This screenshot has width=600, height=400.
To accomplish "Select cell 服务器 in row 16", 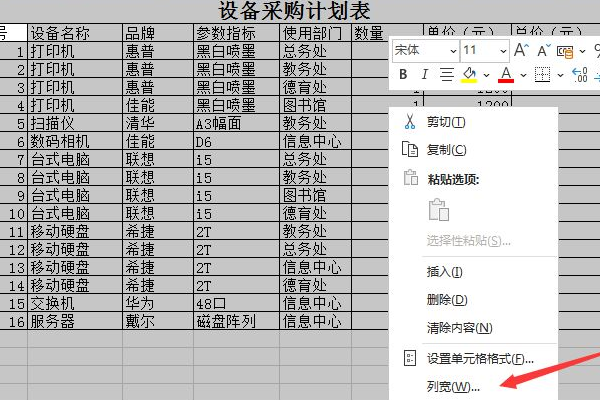I will [75, 322].
